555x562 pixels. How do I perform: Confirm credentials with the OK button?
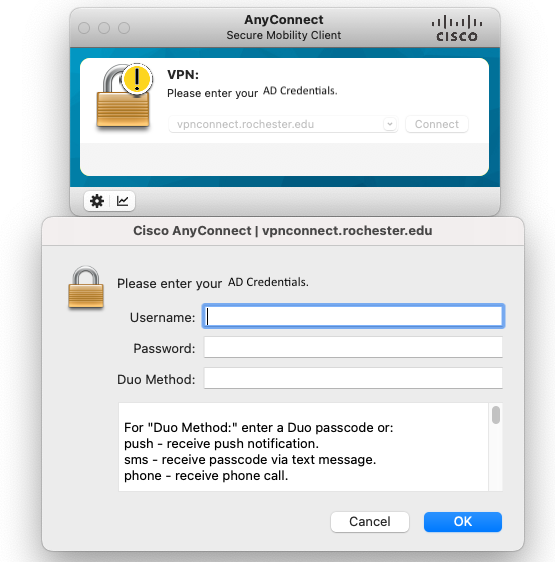pyautogui.click(x=462, y=522)
